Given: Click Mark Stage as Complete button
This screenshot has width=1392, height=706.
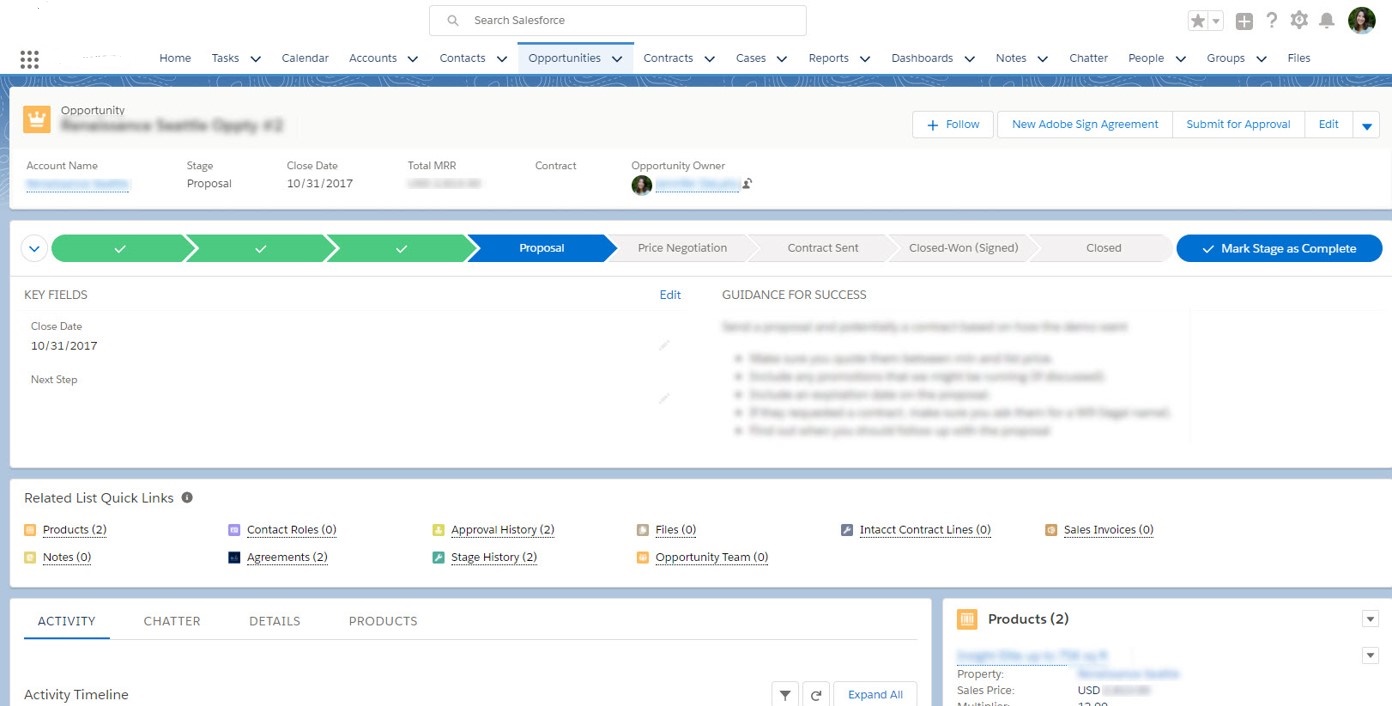Looking at the screenshot, I should tap(1280, 248).
